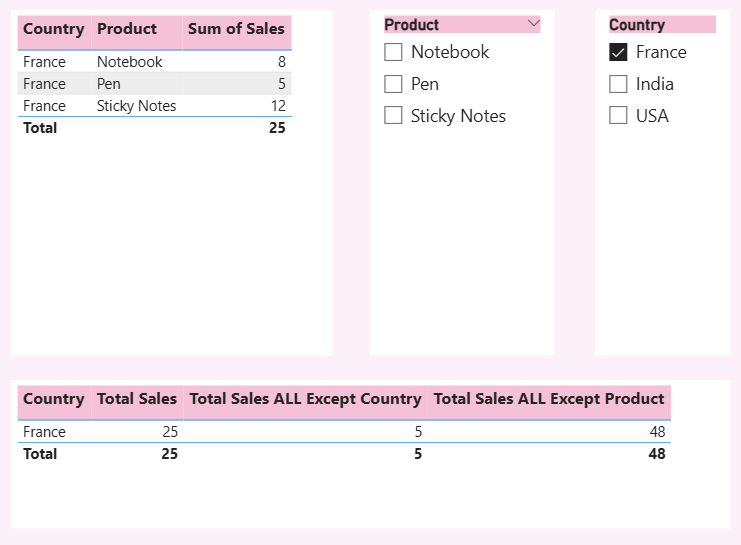Select France row in the bottom measures table
The height and width of the screenshot is (545, 741).
pyautogui.click(x=44, y=432)
